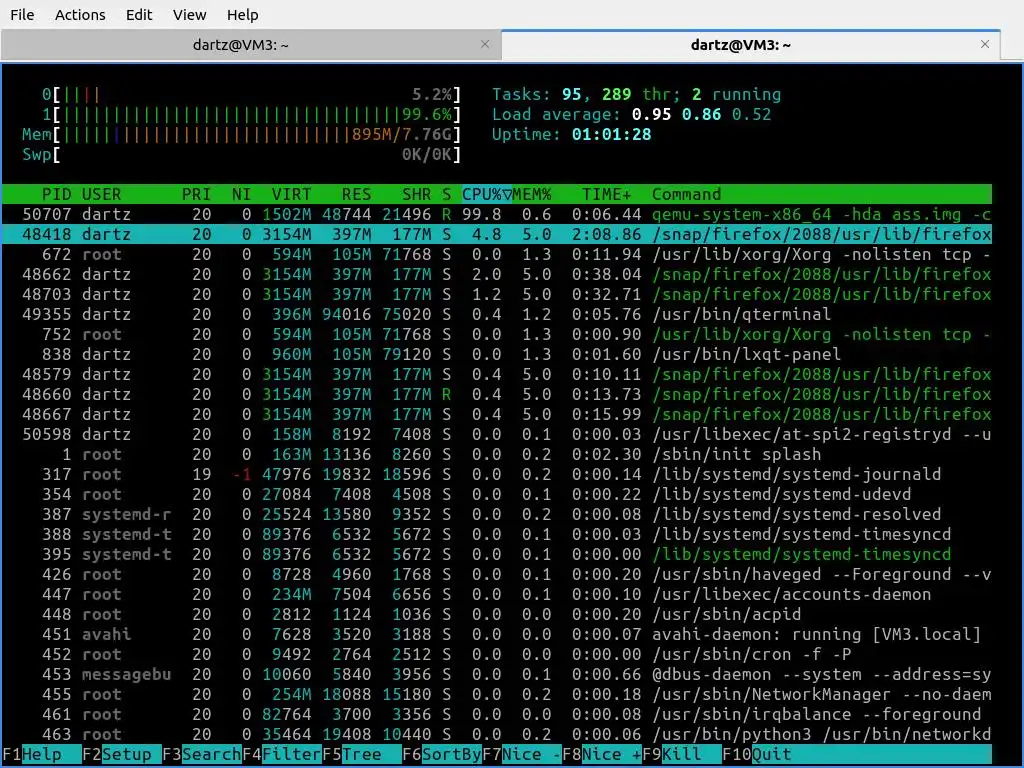Select the second dartz@VM3 tab
Image resolution: width=1024 pixels, height=768 pixels.
(x=741, y=44)
